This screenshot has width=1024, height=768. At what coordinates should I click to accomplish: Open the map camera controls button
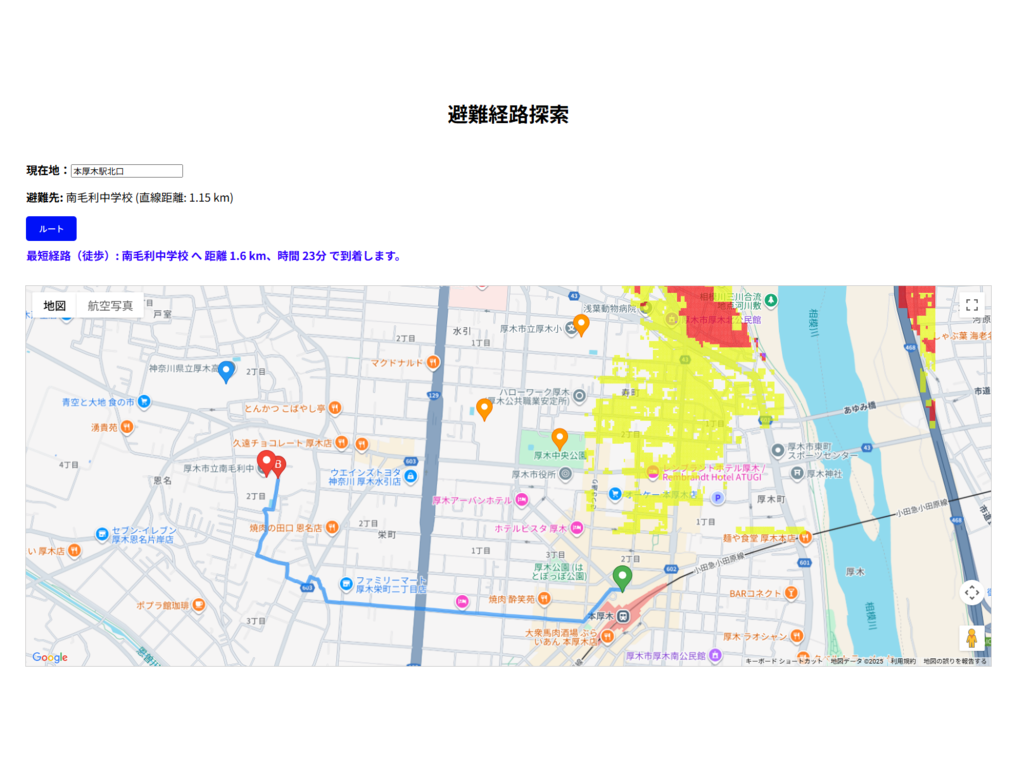971,593
